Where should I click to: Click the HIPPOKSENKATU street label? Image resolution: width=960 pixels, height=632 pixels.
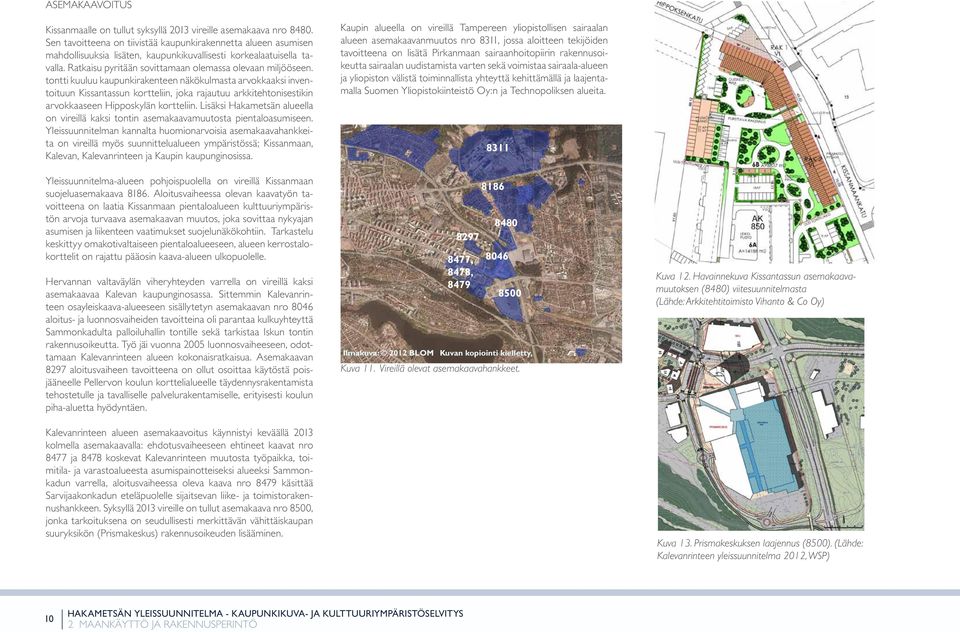coord(679,12)
